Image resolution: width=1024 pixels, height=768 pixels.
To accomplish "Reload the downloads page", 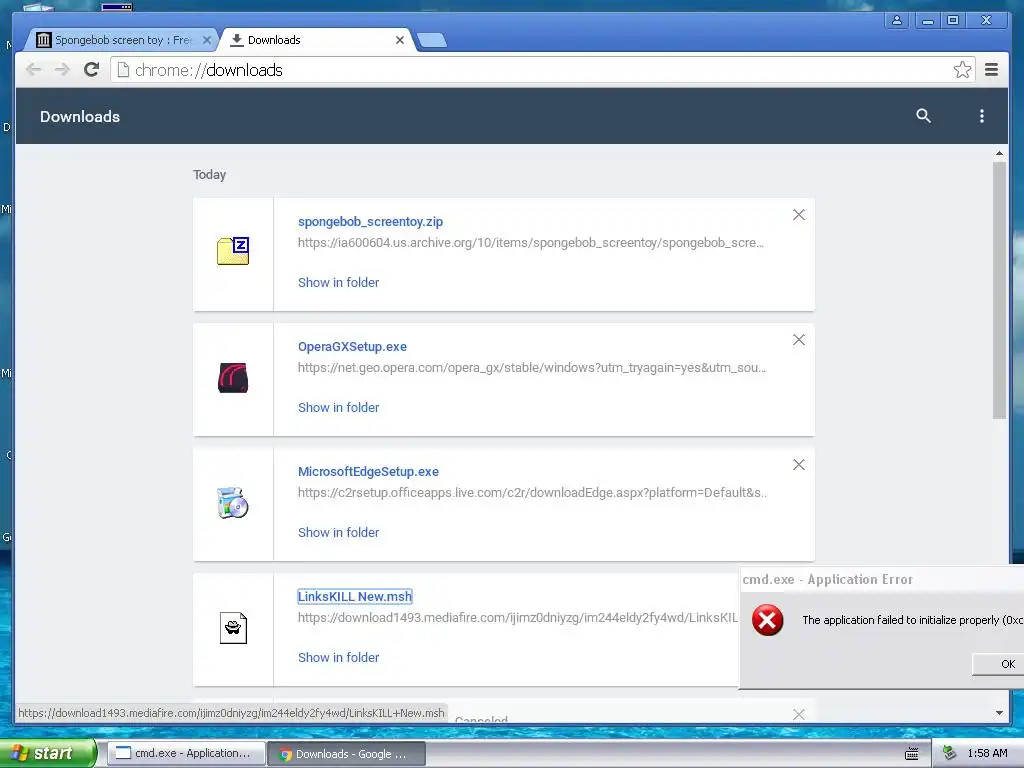I will 91,69.
